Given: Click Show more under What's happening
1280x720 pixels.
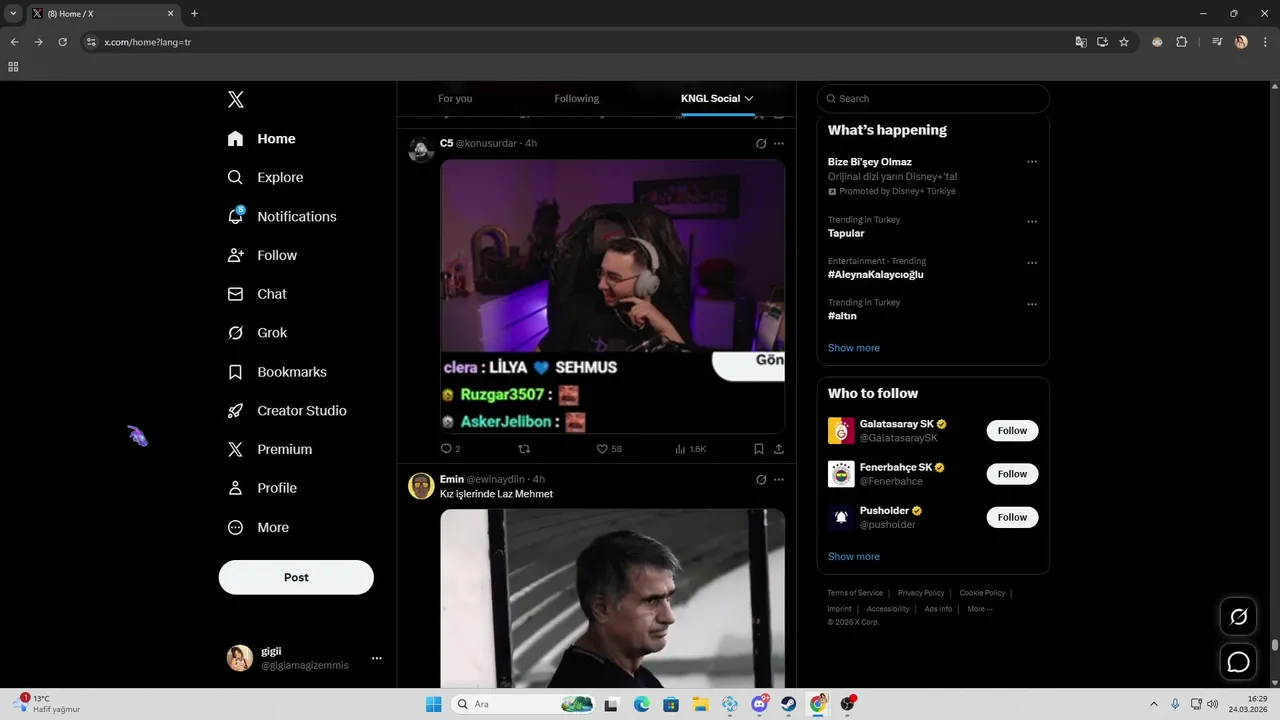Looking at the screenshot, I should (854, 348).
